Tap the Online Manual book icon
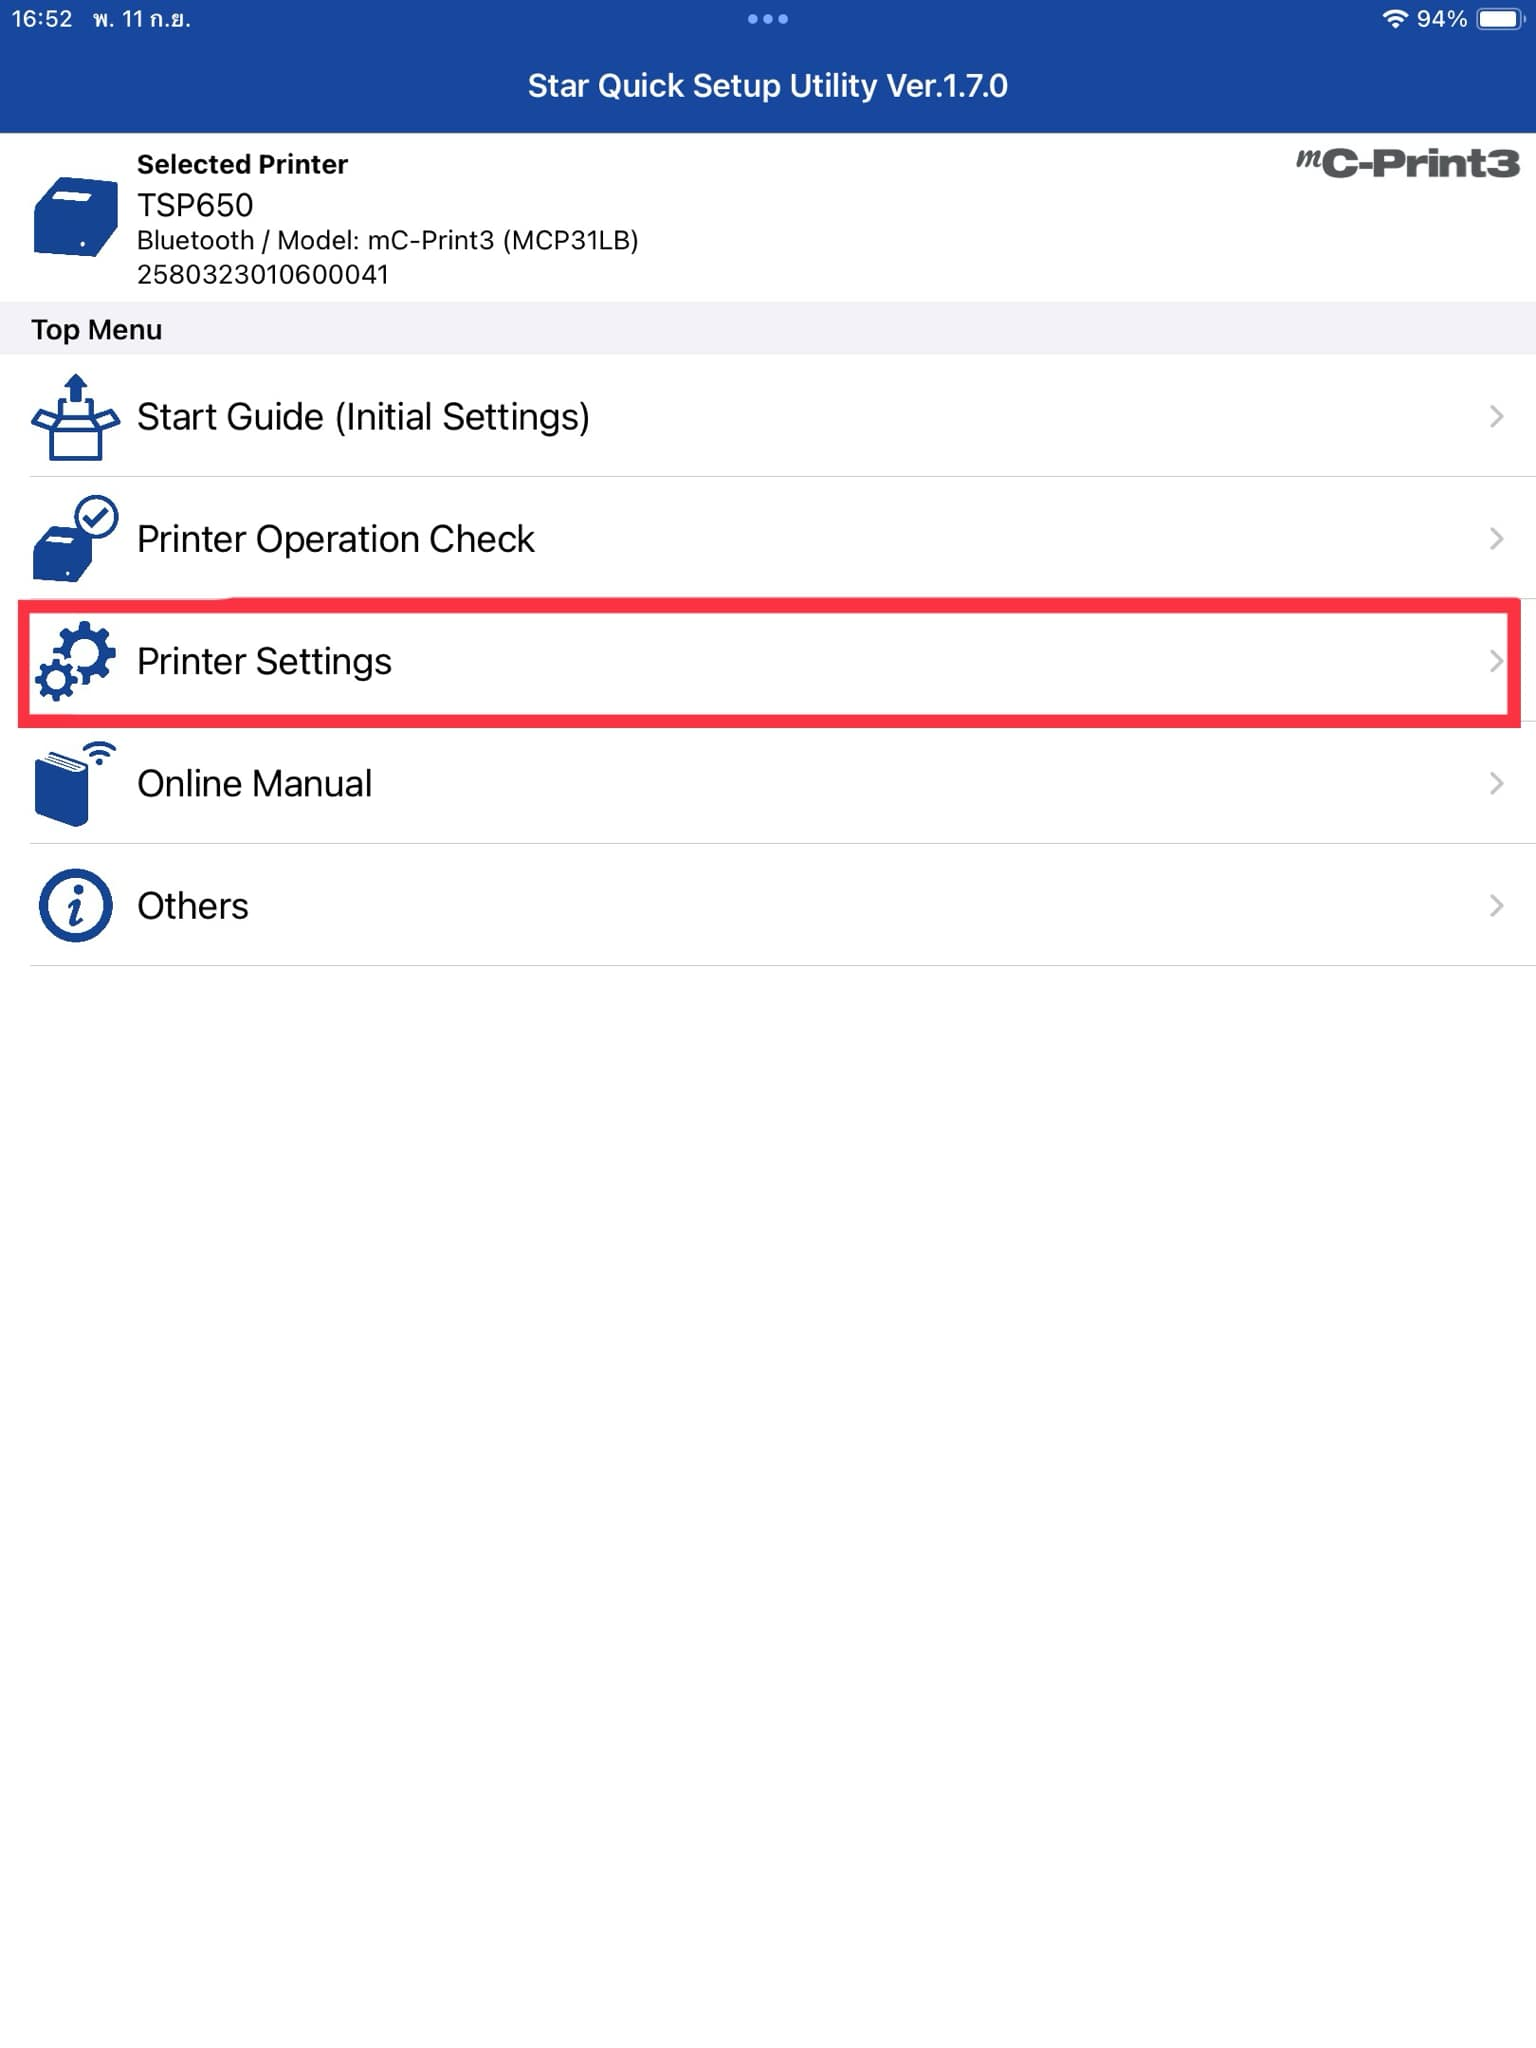Viewport: 1536px width, 2048px height. (x=75, y=783)
